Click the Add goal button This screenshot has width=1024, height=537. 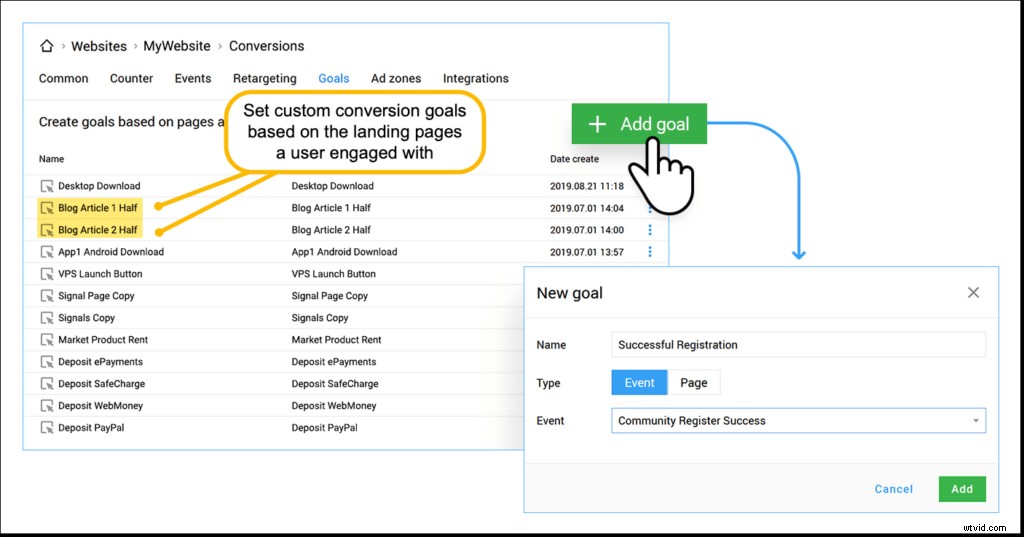639,123
